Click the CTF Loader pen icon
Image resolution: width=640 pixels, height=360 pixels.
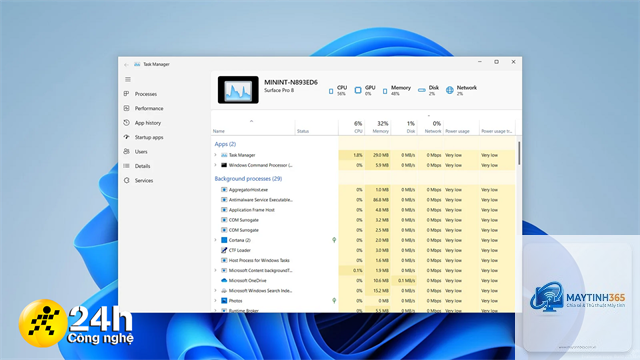224,250
